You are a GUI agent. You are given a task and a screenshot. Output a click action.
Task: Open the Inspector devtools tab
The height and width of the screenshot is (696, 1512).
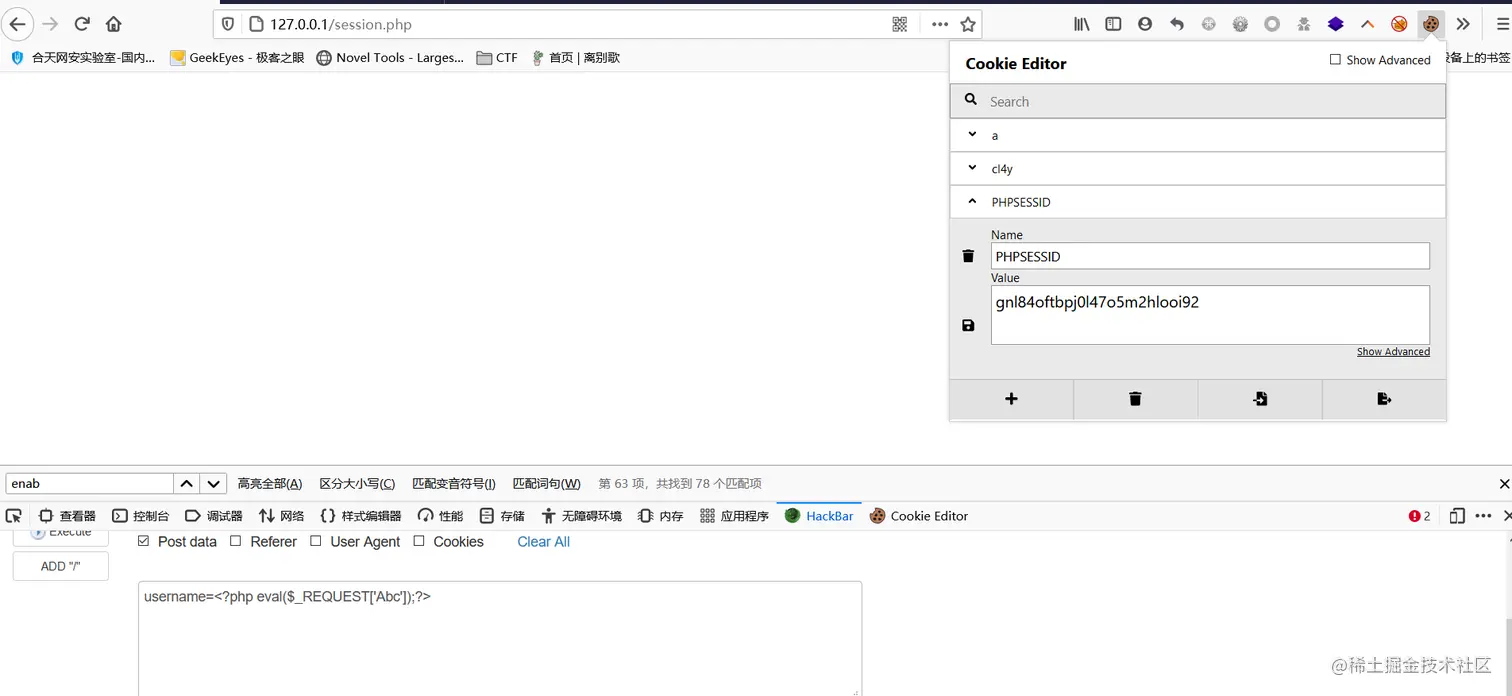pyautogui.click(x=67, y=516)
